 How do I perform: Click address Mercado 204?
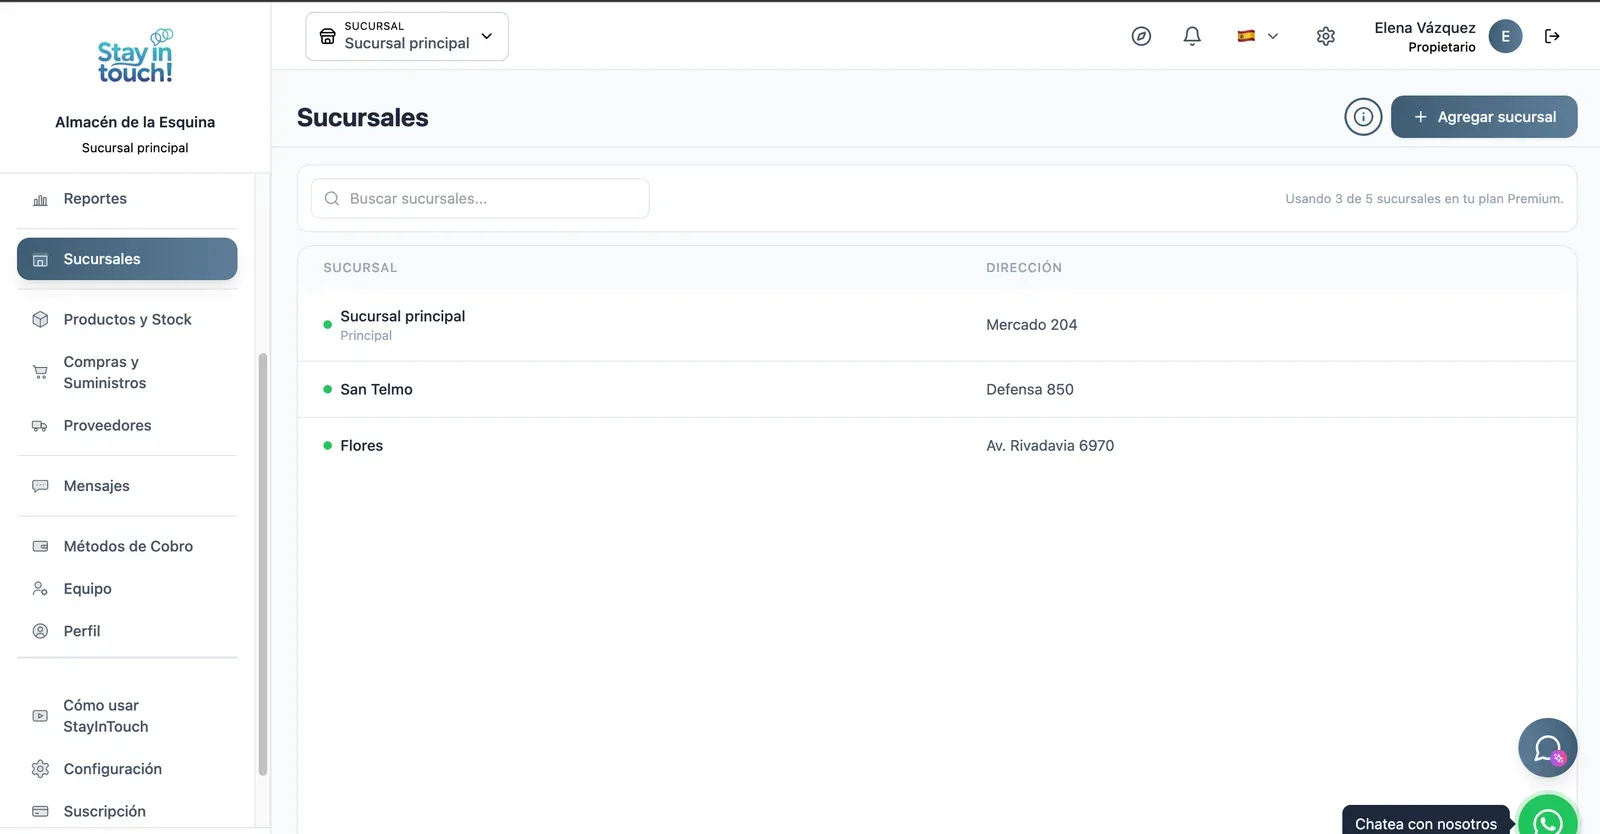[x=1031, y=325]
